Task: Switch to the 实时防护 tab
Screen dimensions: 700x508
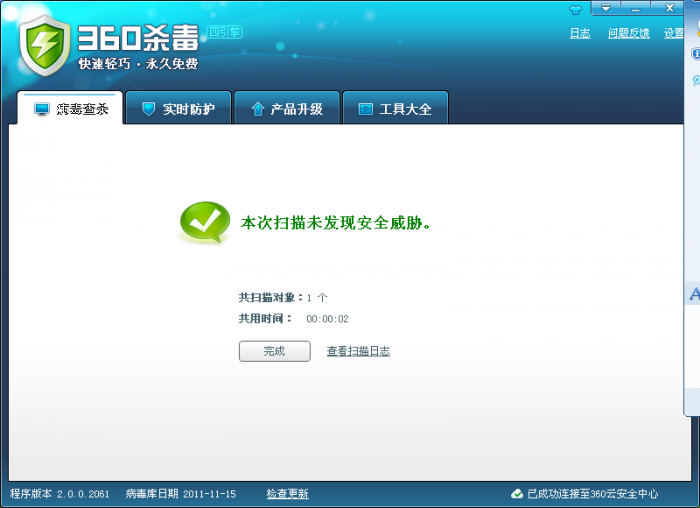Action: 179,108
